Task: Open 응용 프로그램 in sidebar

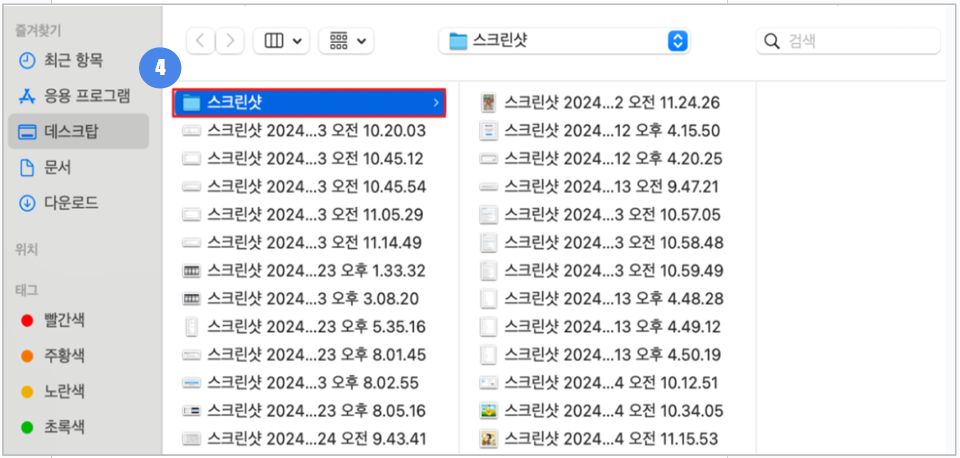Action: coord(86,96)
